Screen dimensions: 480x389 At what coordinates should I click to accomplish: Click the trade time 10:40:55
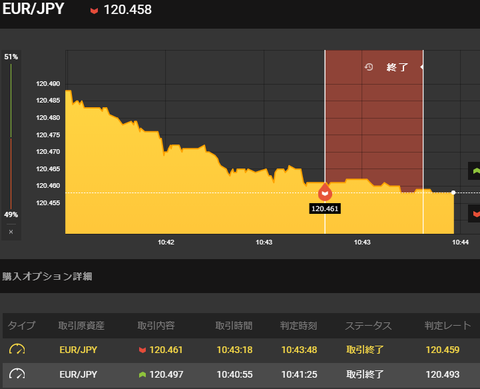tap(235, 374)
